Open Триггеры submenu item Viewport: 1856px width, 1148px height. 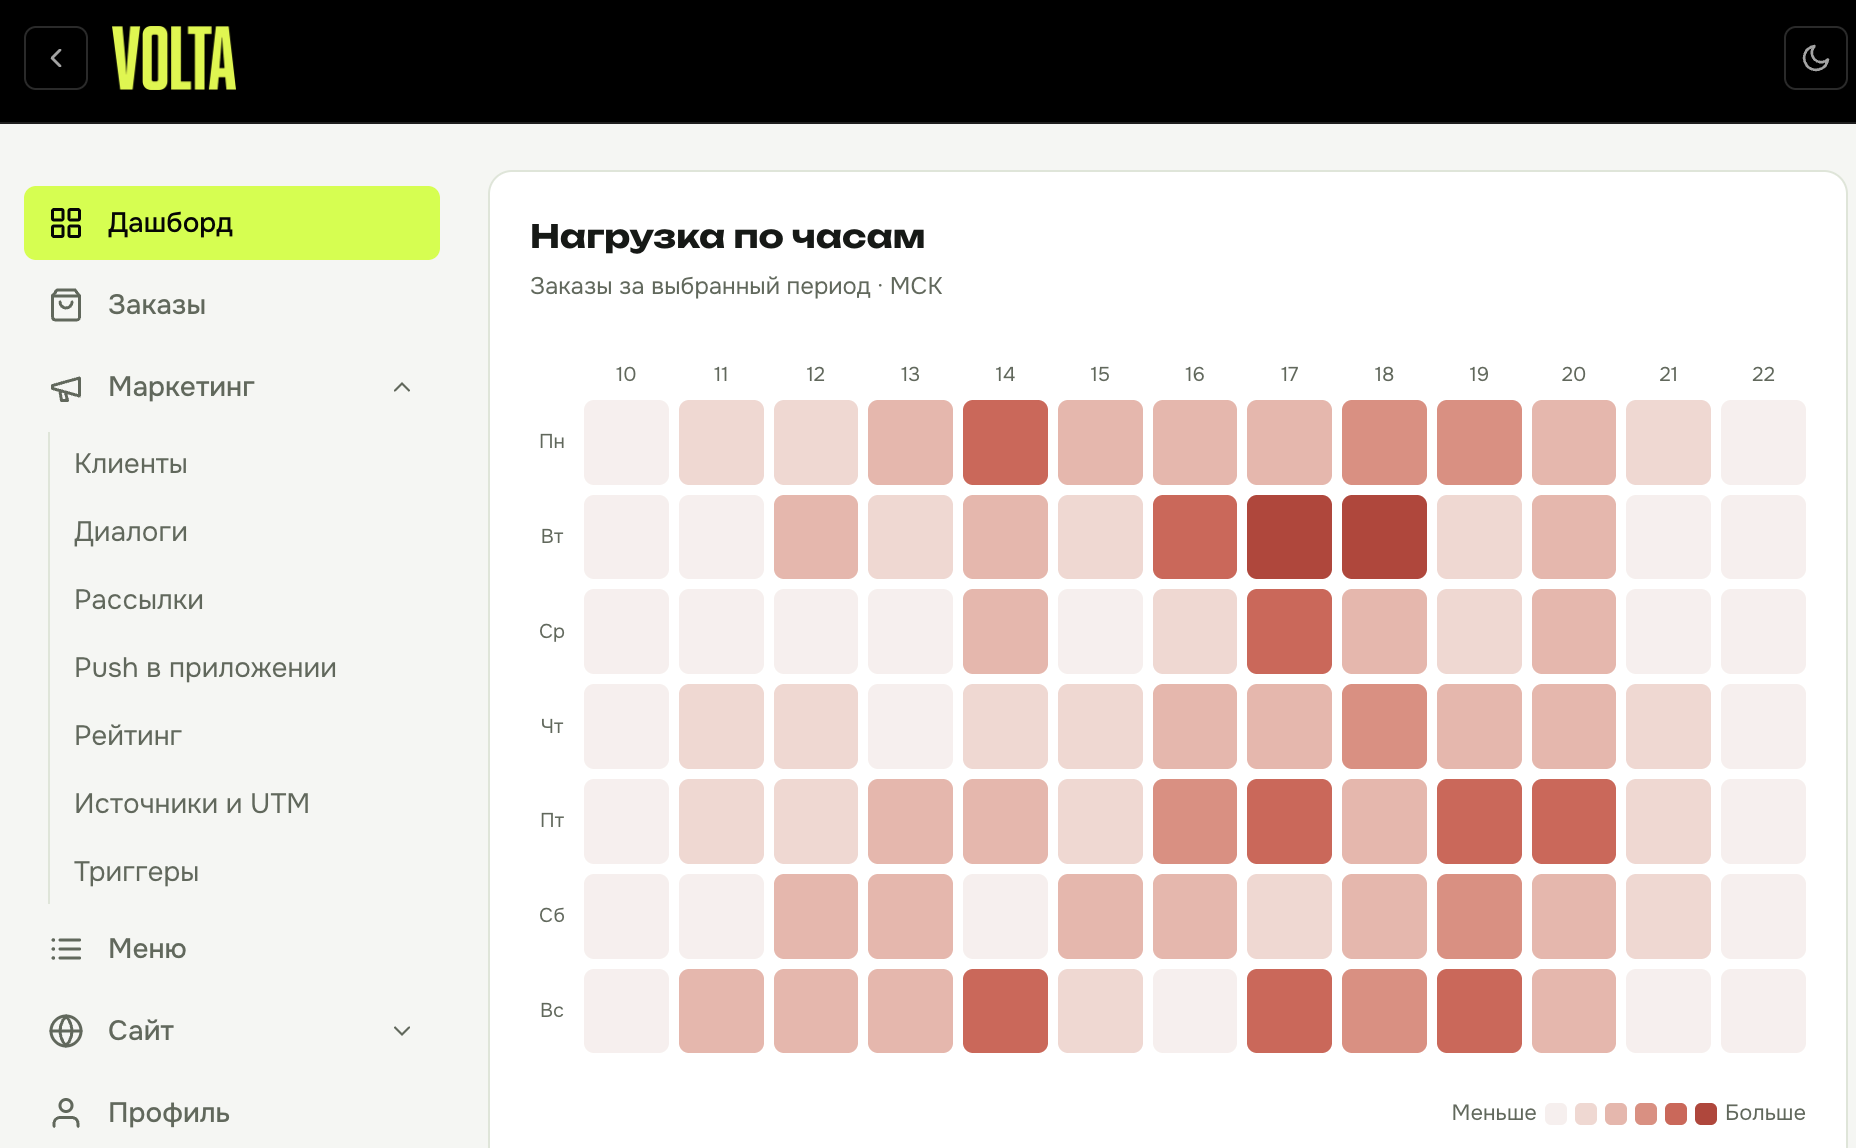(136, 872)
